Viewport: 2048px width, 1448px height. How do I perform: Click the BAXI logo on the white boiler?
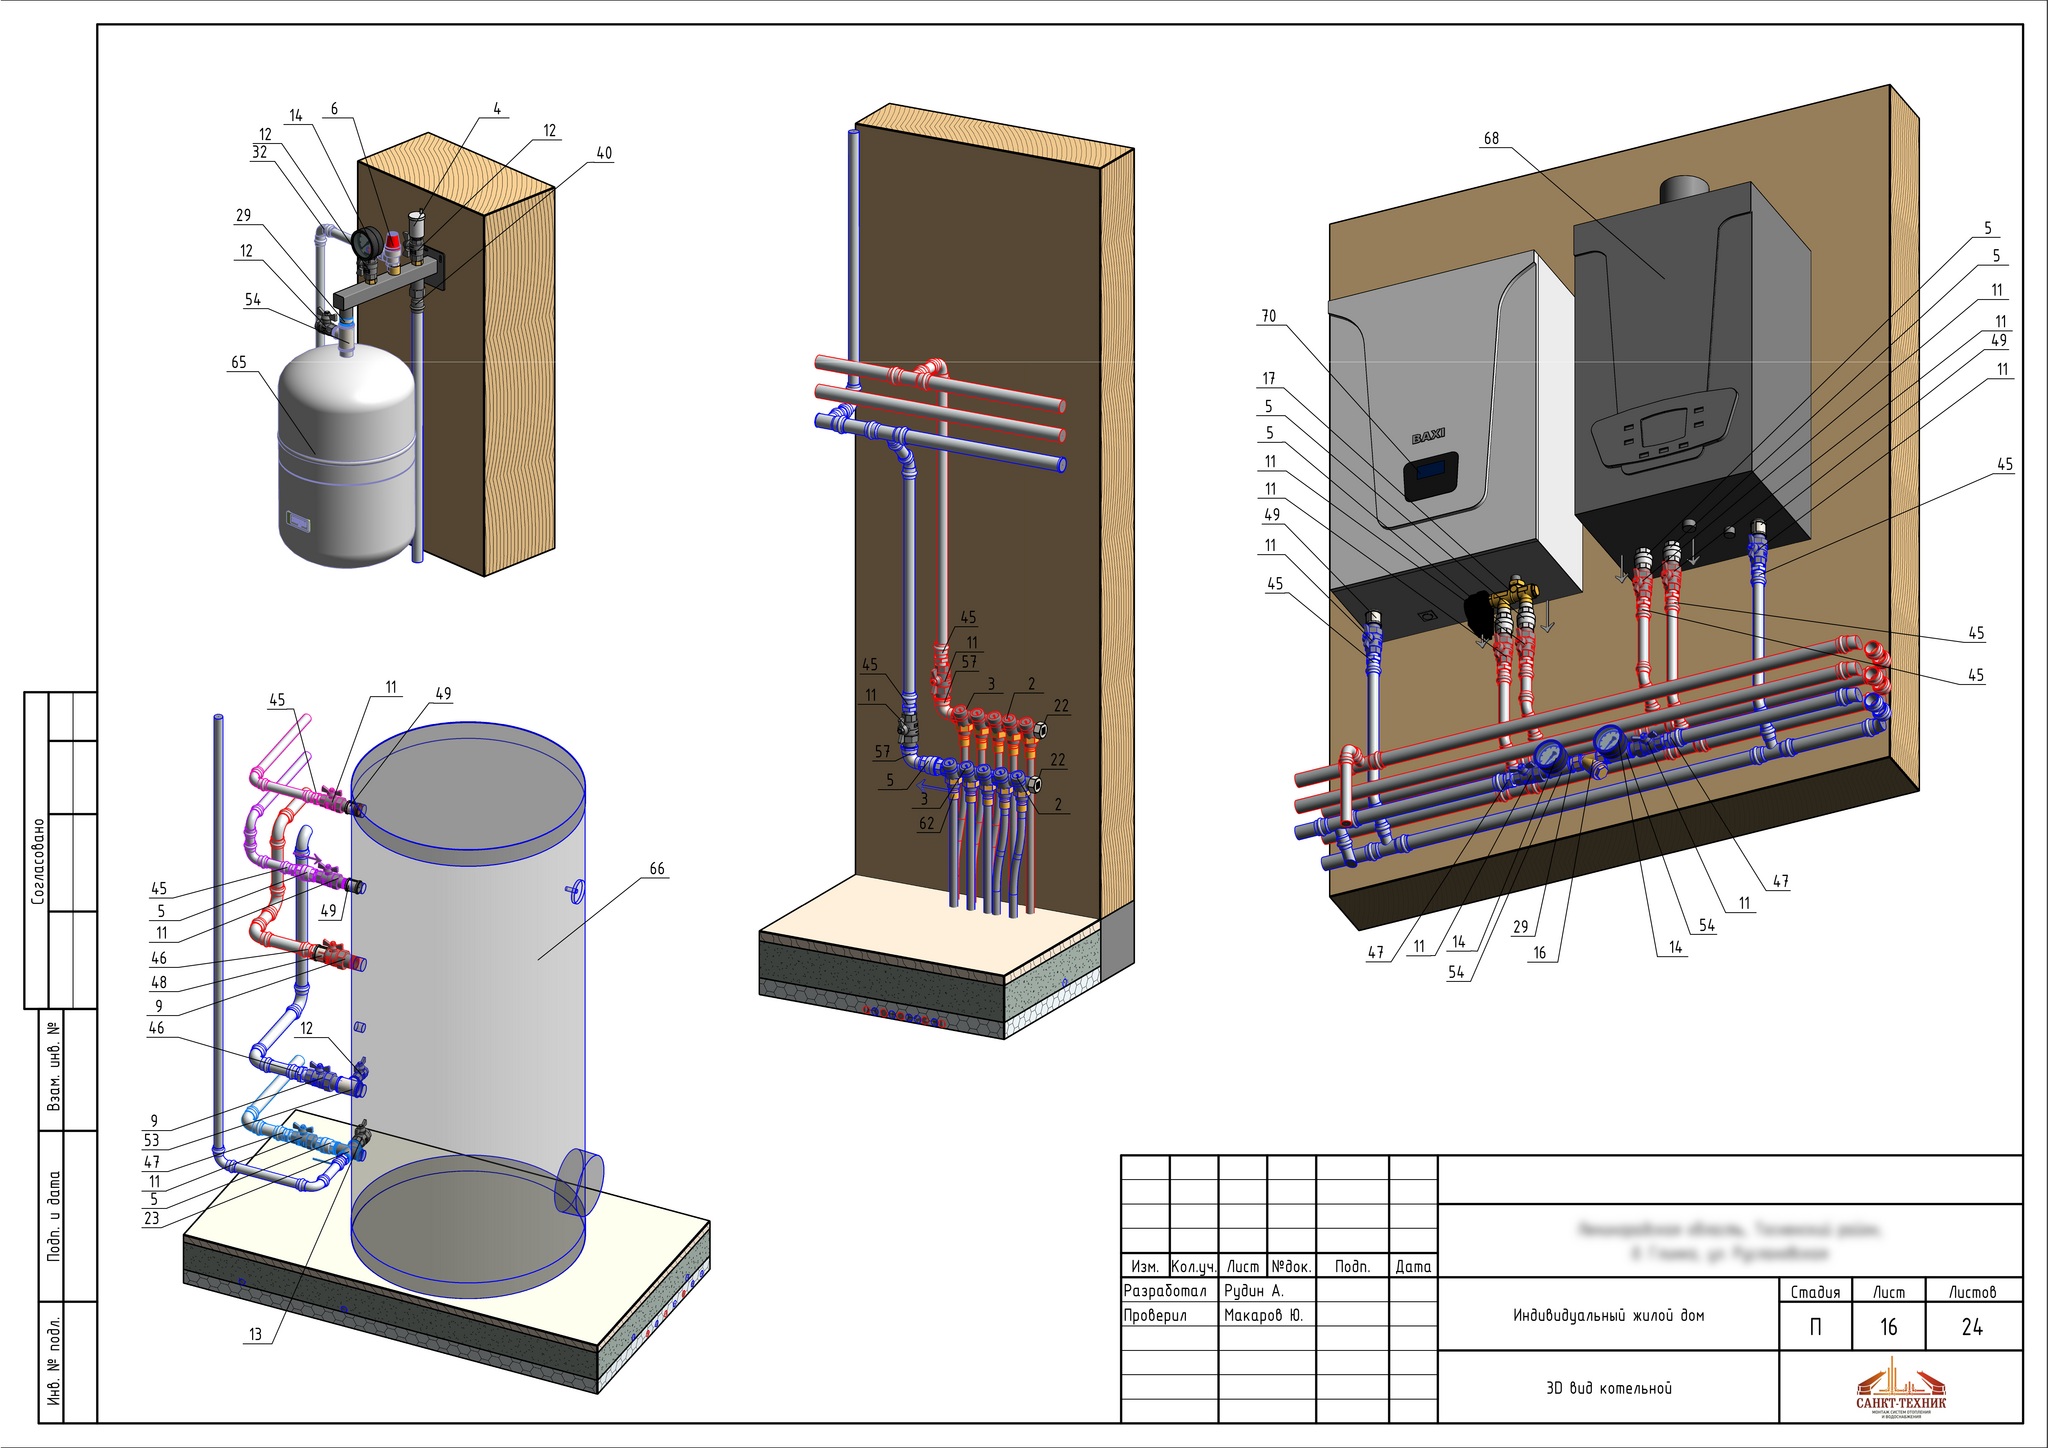point(1428,437)
